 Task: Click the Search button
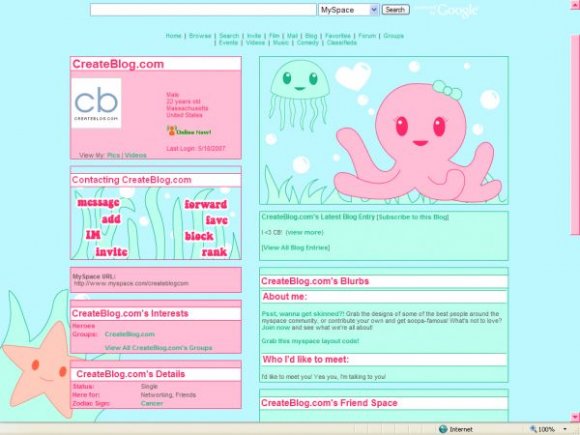coord(395,10)
